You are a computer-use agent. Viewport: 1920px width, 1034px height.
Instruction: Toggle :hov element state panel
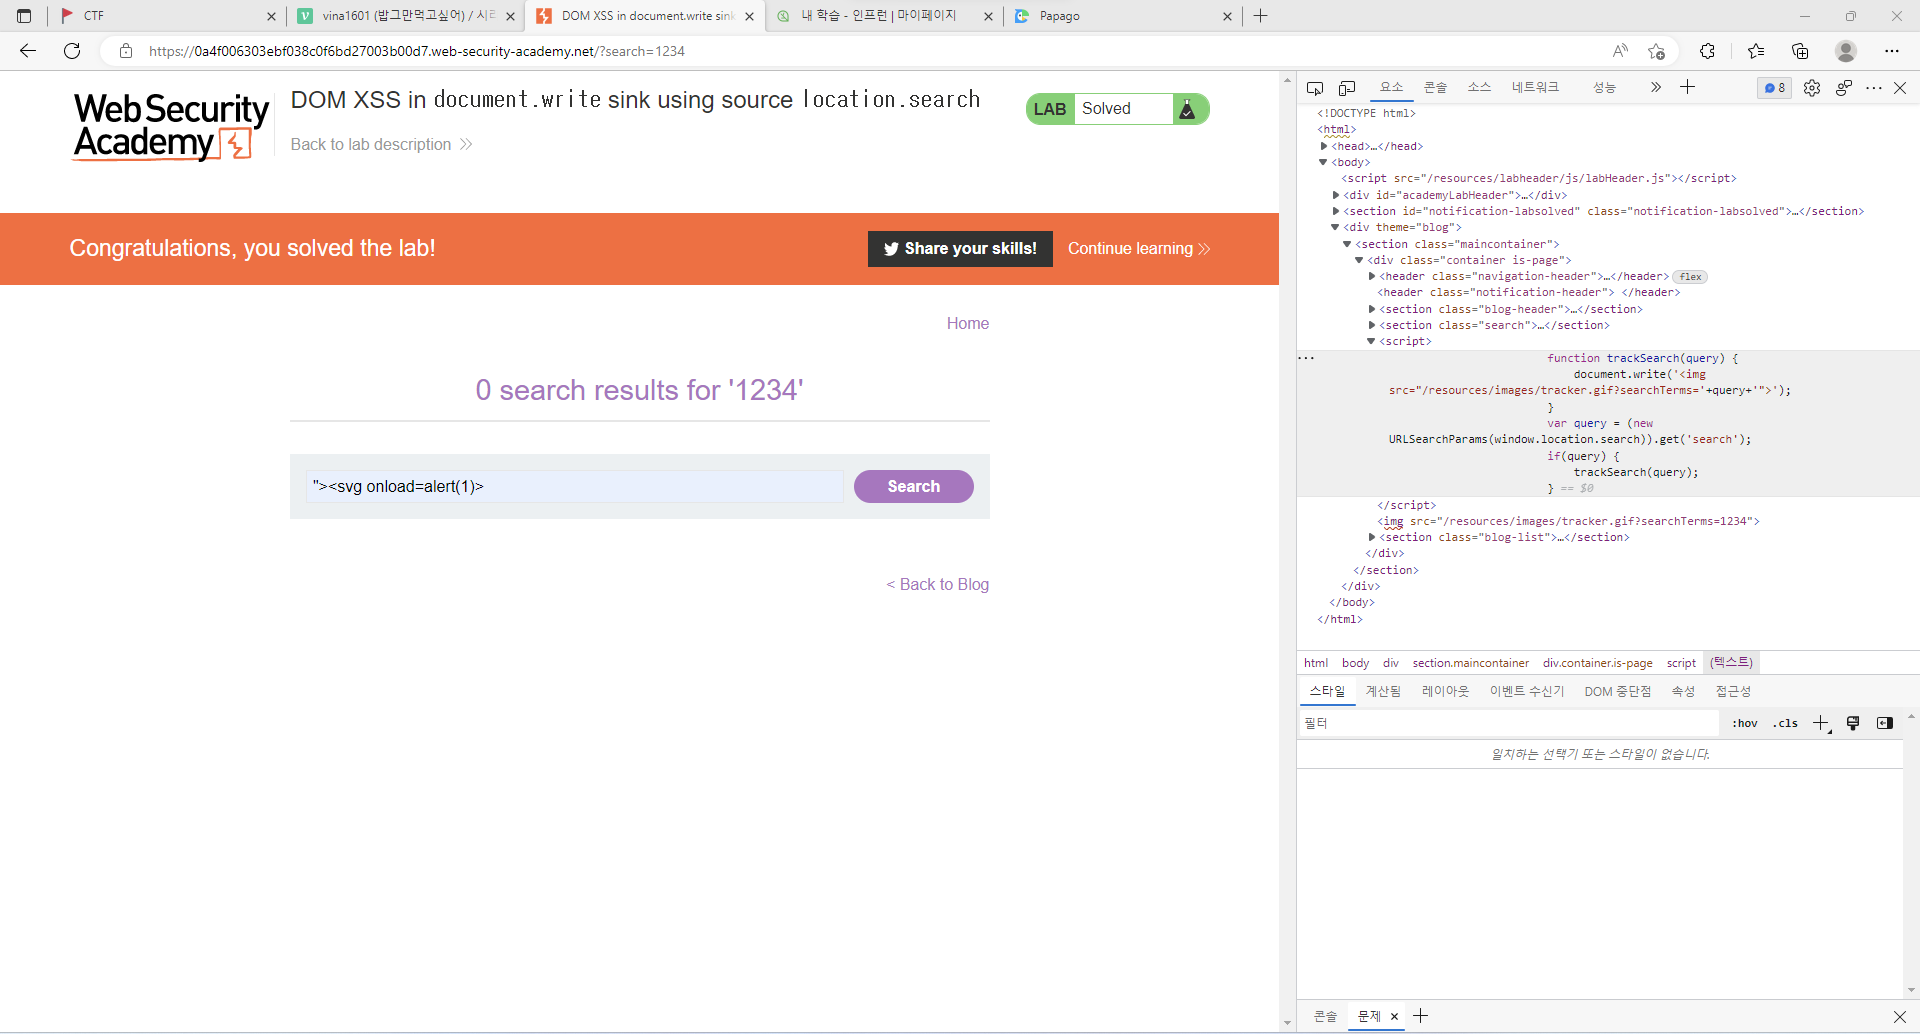click(x=1745, y=723)
